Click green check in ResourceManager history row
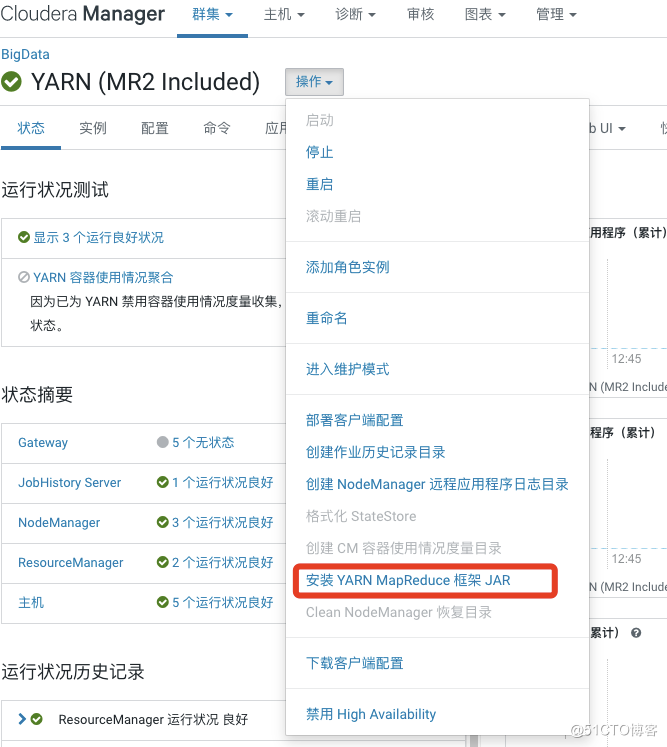The image size is (667, 747). click(x=37, y=719)
